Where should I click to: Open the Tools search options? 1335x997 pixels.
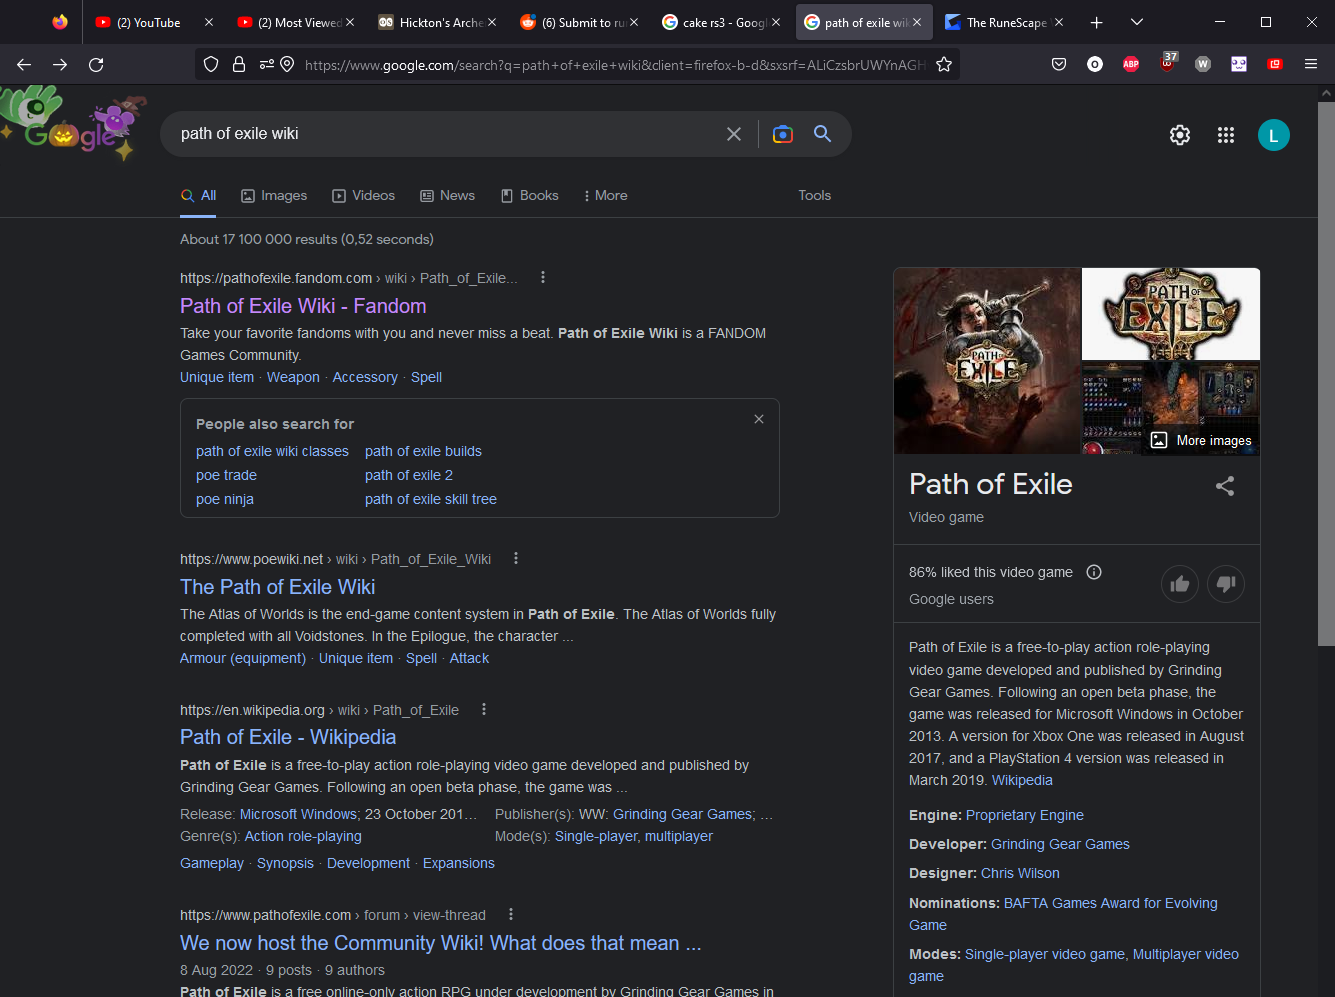pyautogui.click(x=815, y=196)
